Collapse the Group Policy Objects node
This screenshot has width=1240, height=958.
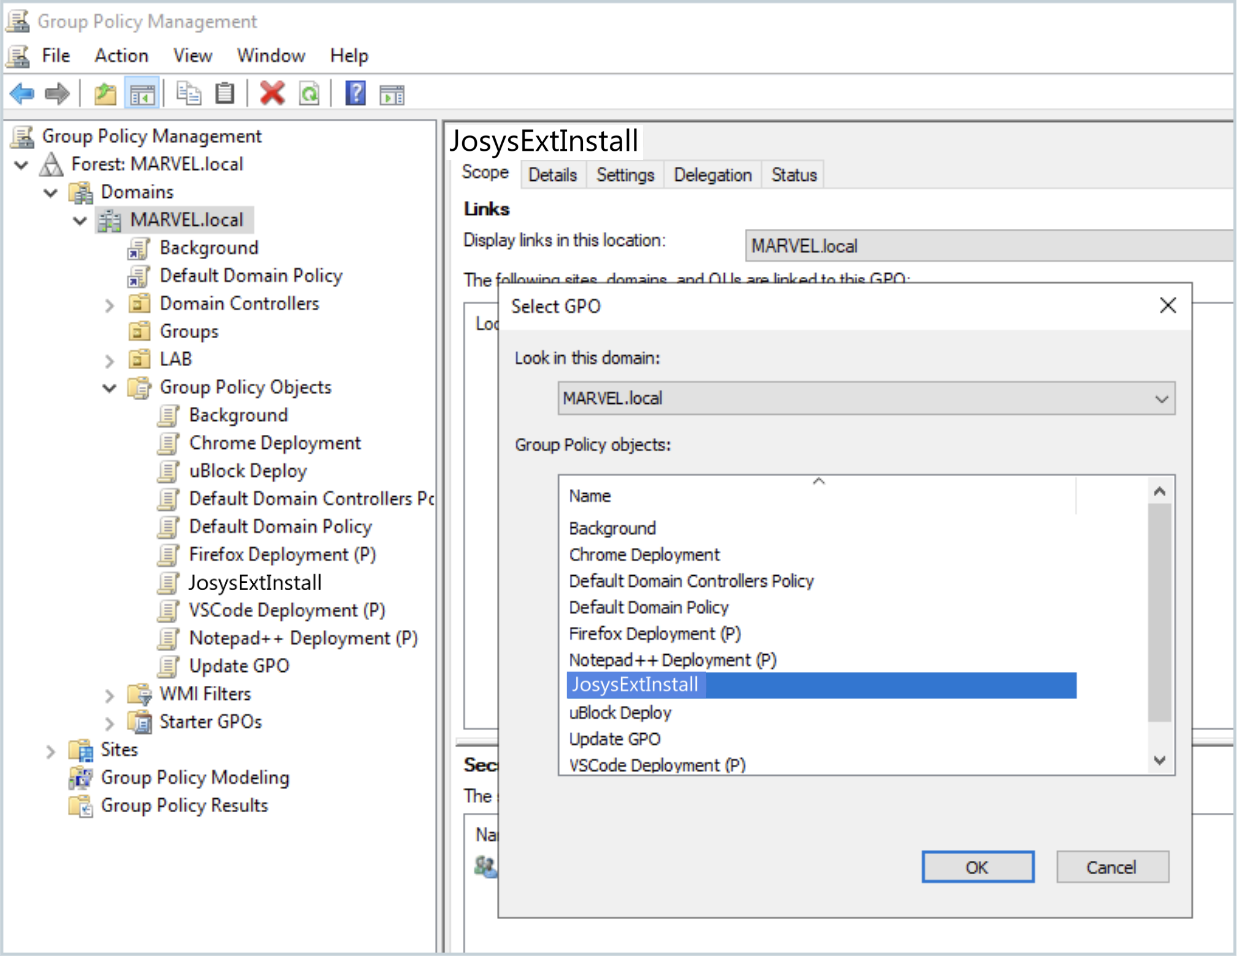tap(110, 388)
